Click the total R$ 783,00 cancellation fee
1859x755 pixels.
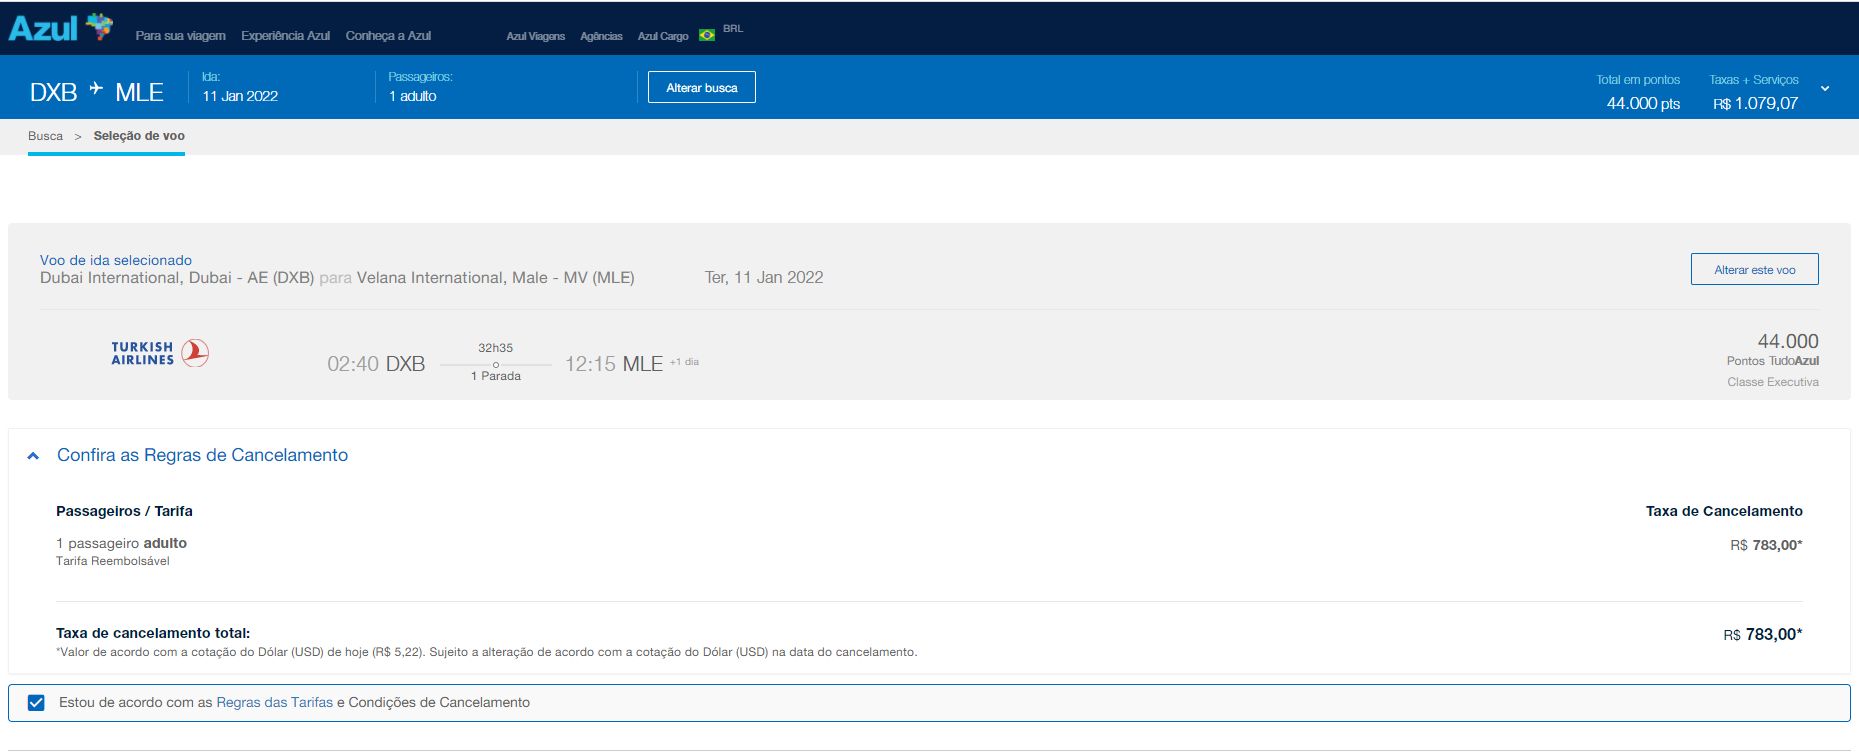pyautogui.click(x=1763, y=634)
